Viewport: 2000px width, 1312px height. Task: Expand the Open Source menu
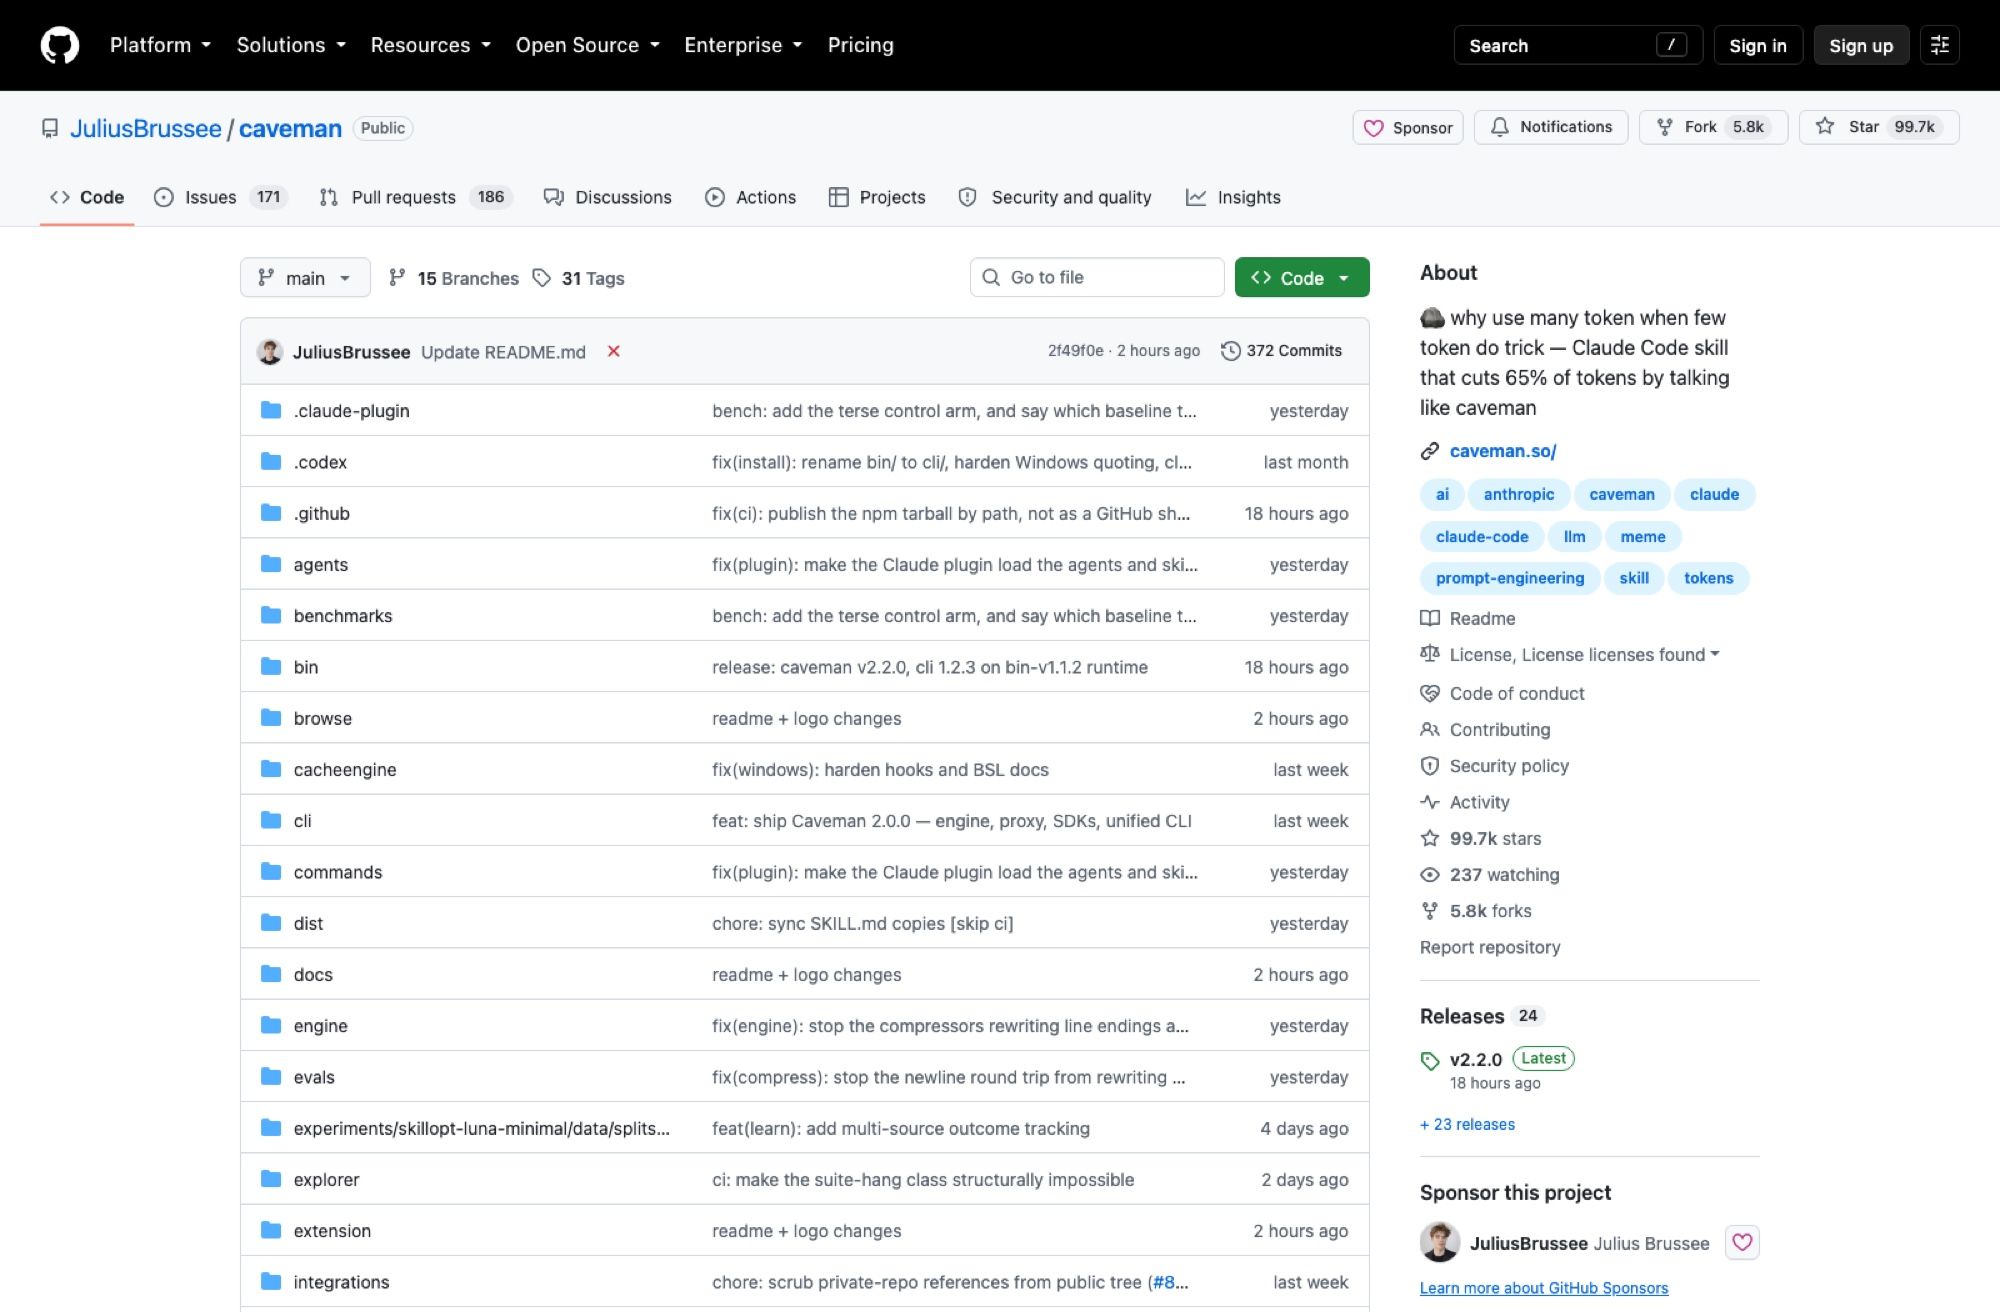588,45
